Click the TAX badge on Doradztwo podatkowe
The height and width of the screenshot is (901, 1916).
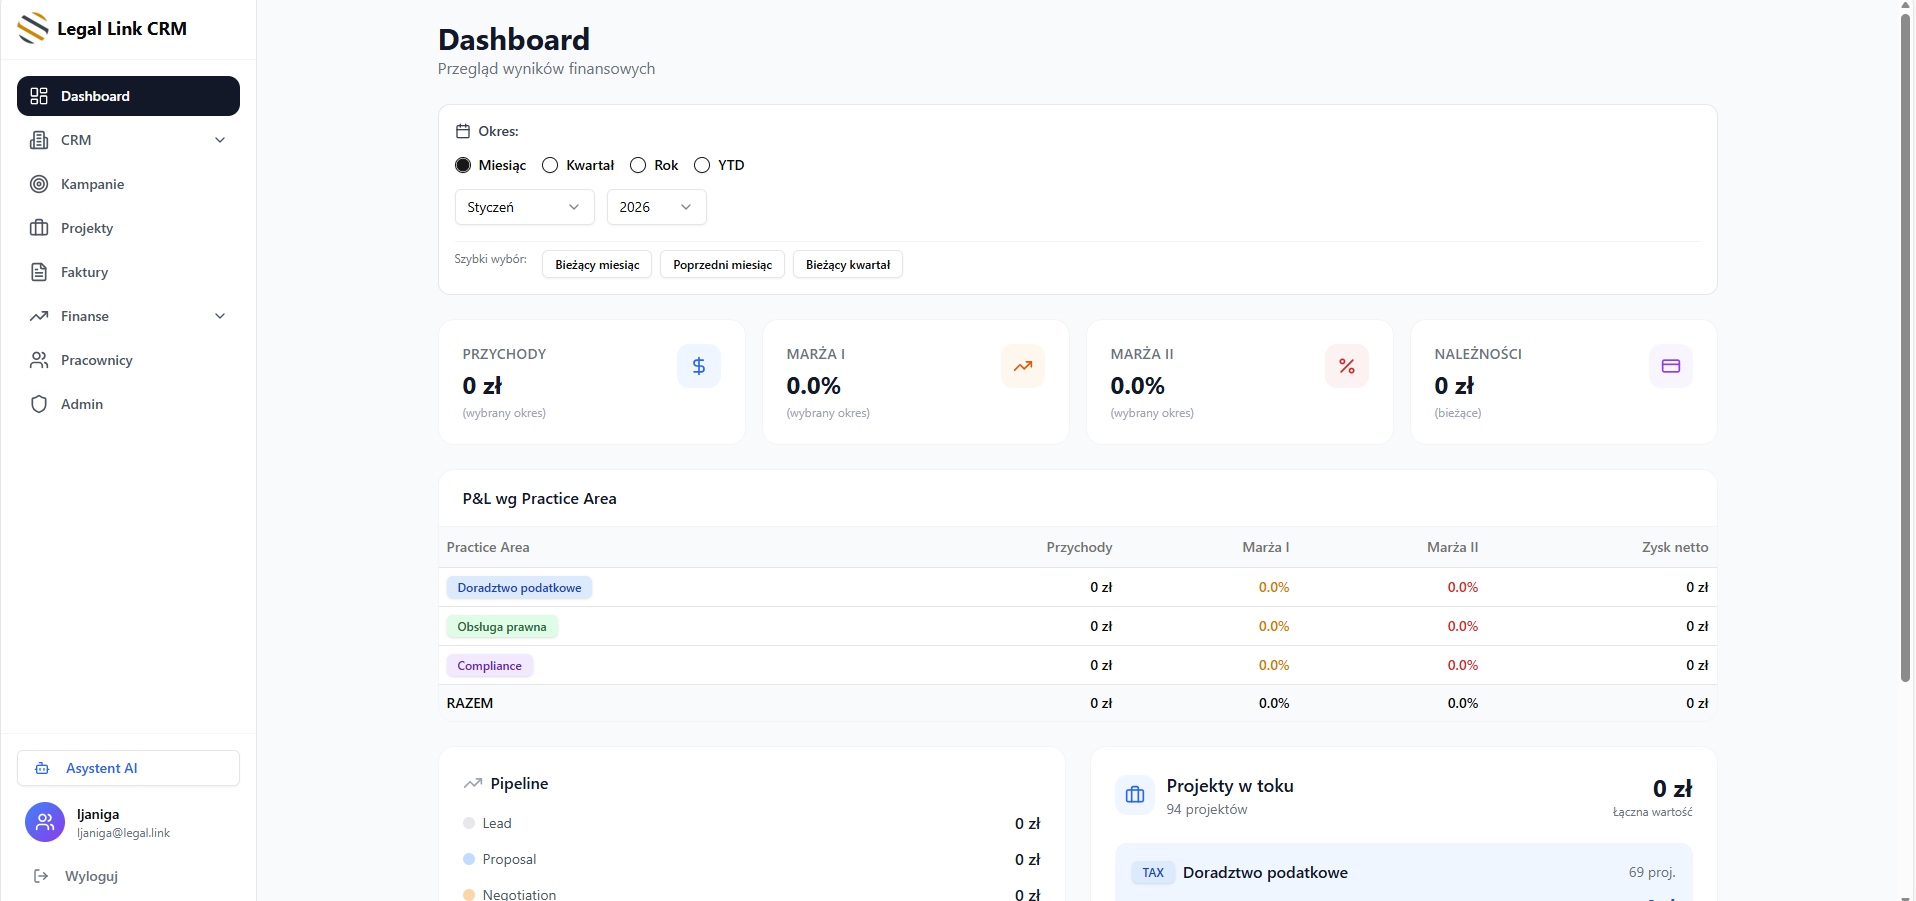pos(1153,872)
